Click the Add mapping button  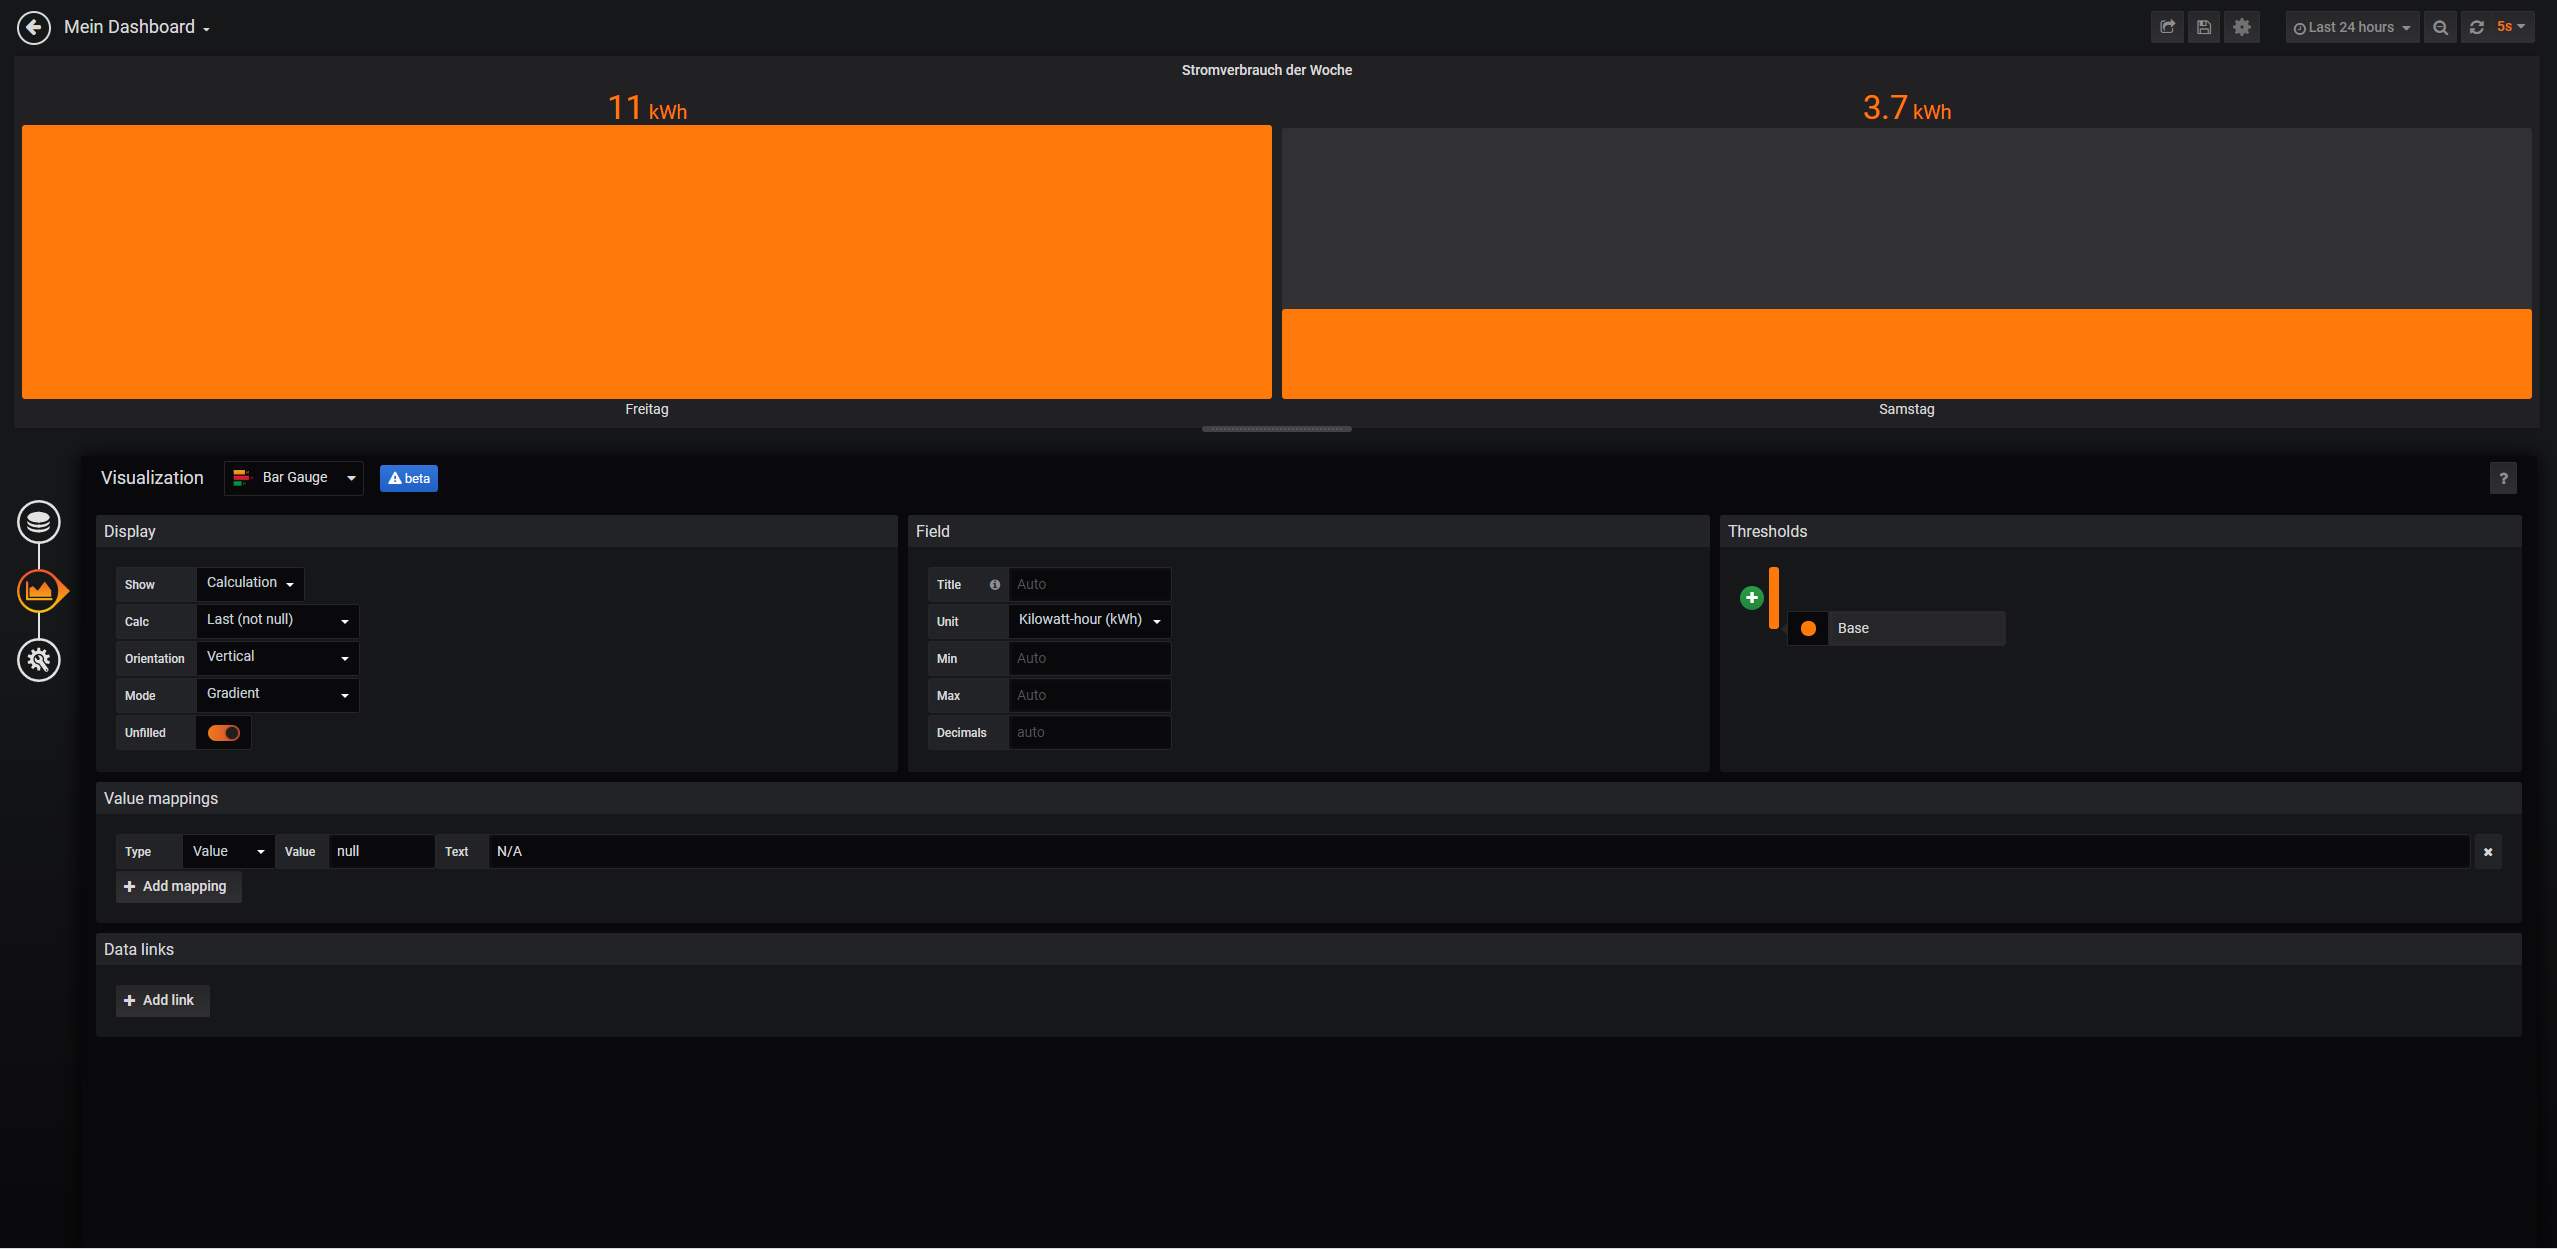coord(177,887)
